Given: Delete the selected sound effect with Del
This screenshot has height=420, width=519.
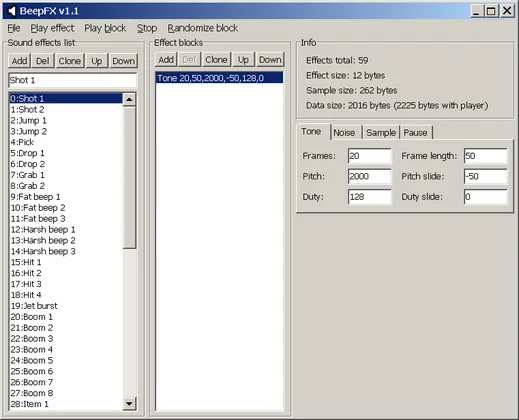Looking at the screenshot, I should pyautogui.click(x=43, y=61).
